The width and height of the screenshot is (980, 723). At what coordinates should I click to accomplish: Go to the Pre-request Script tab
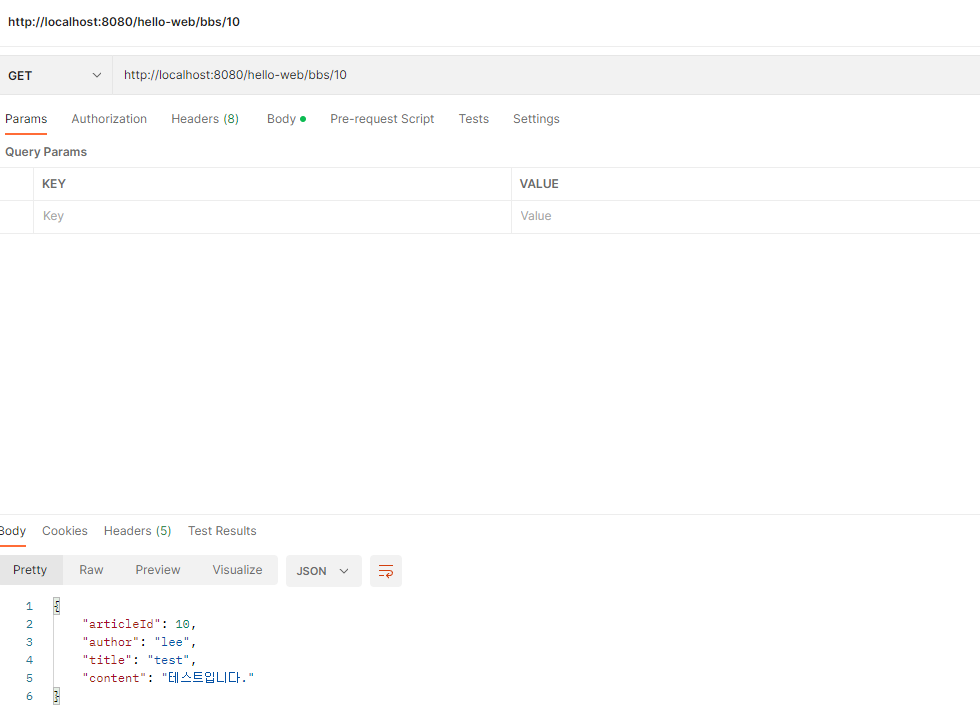[382, 119]
